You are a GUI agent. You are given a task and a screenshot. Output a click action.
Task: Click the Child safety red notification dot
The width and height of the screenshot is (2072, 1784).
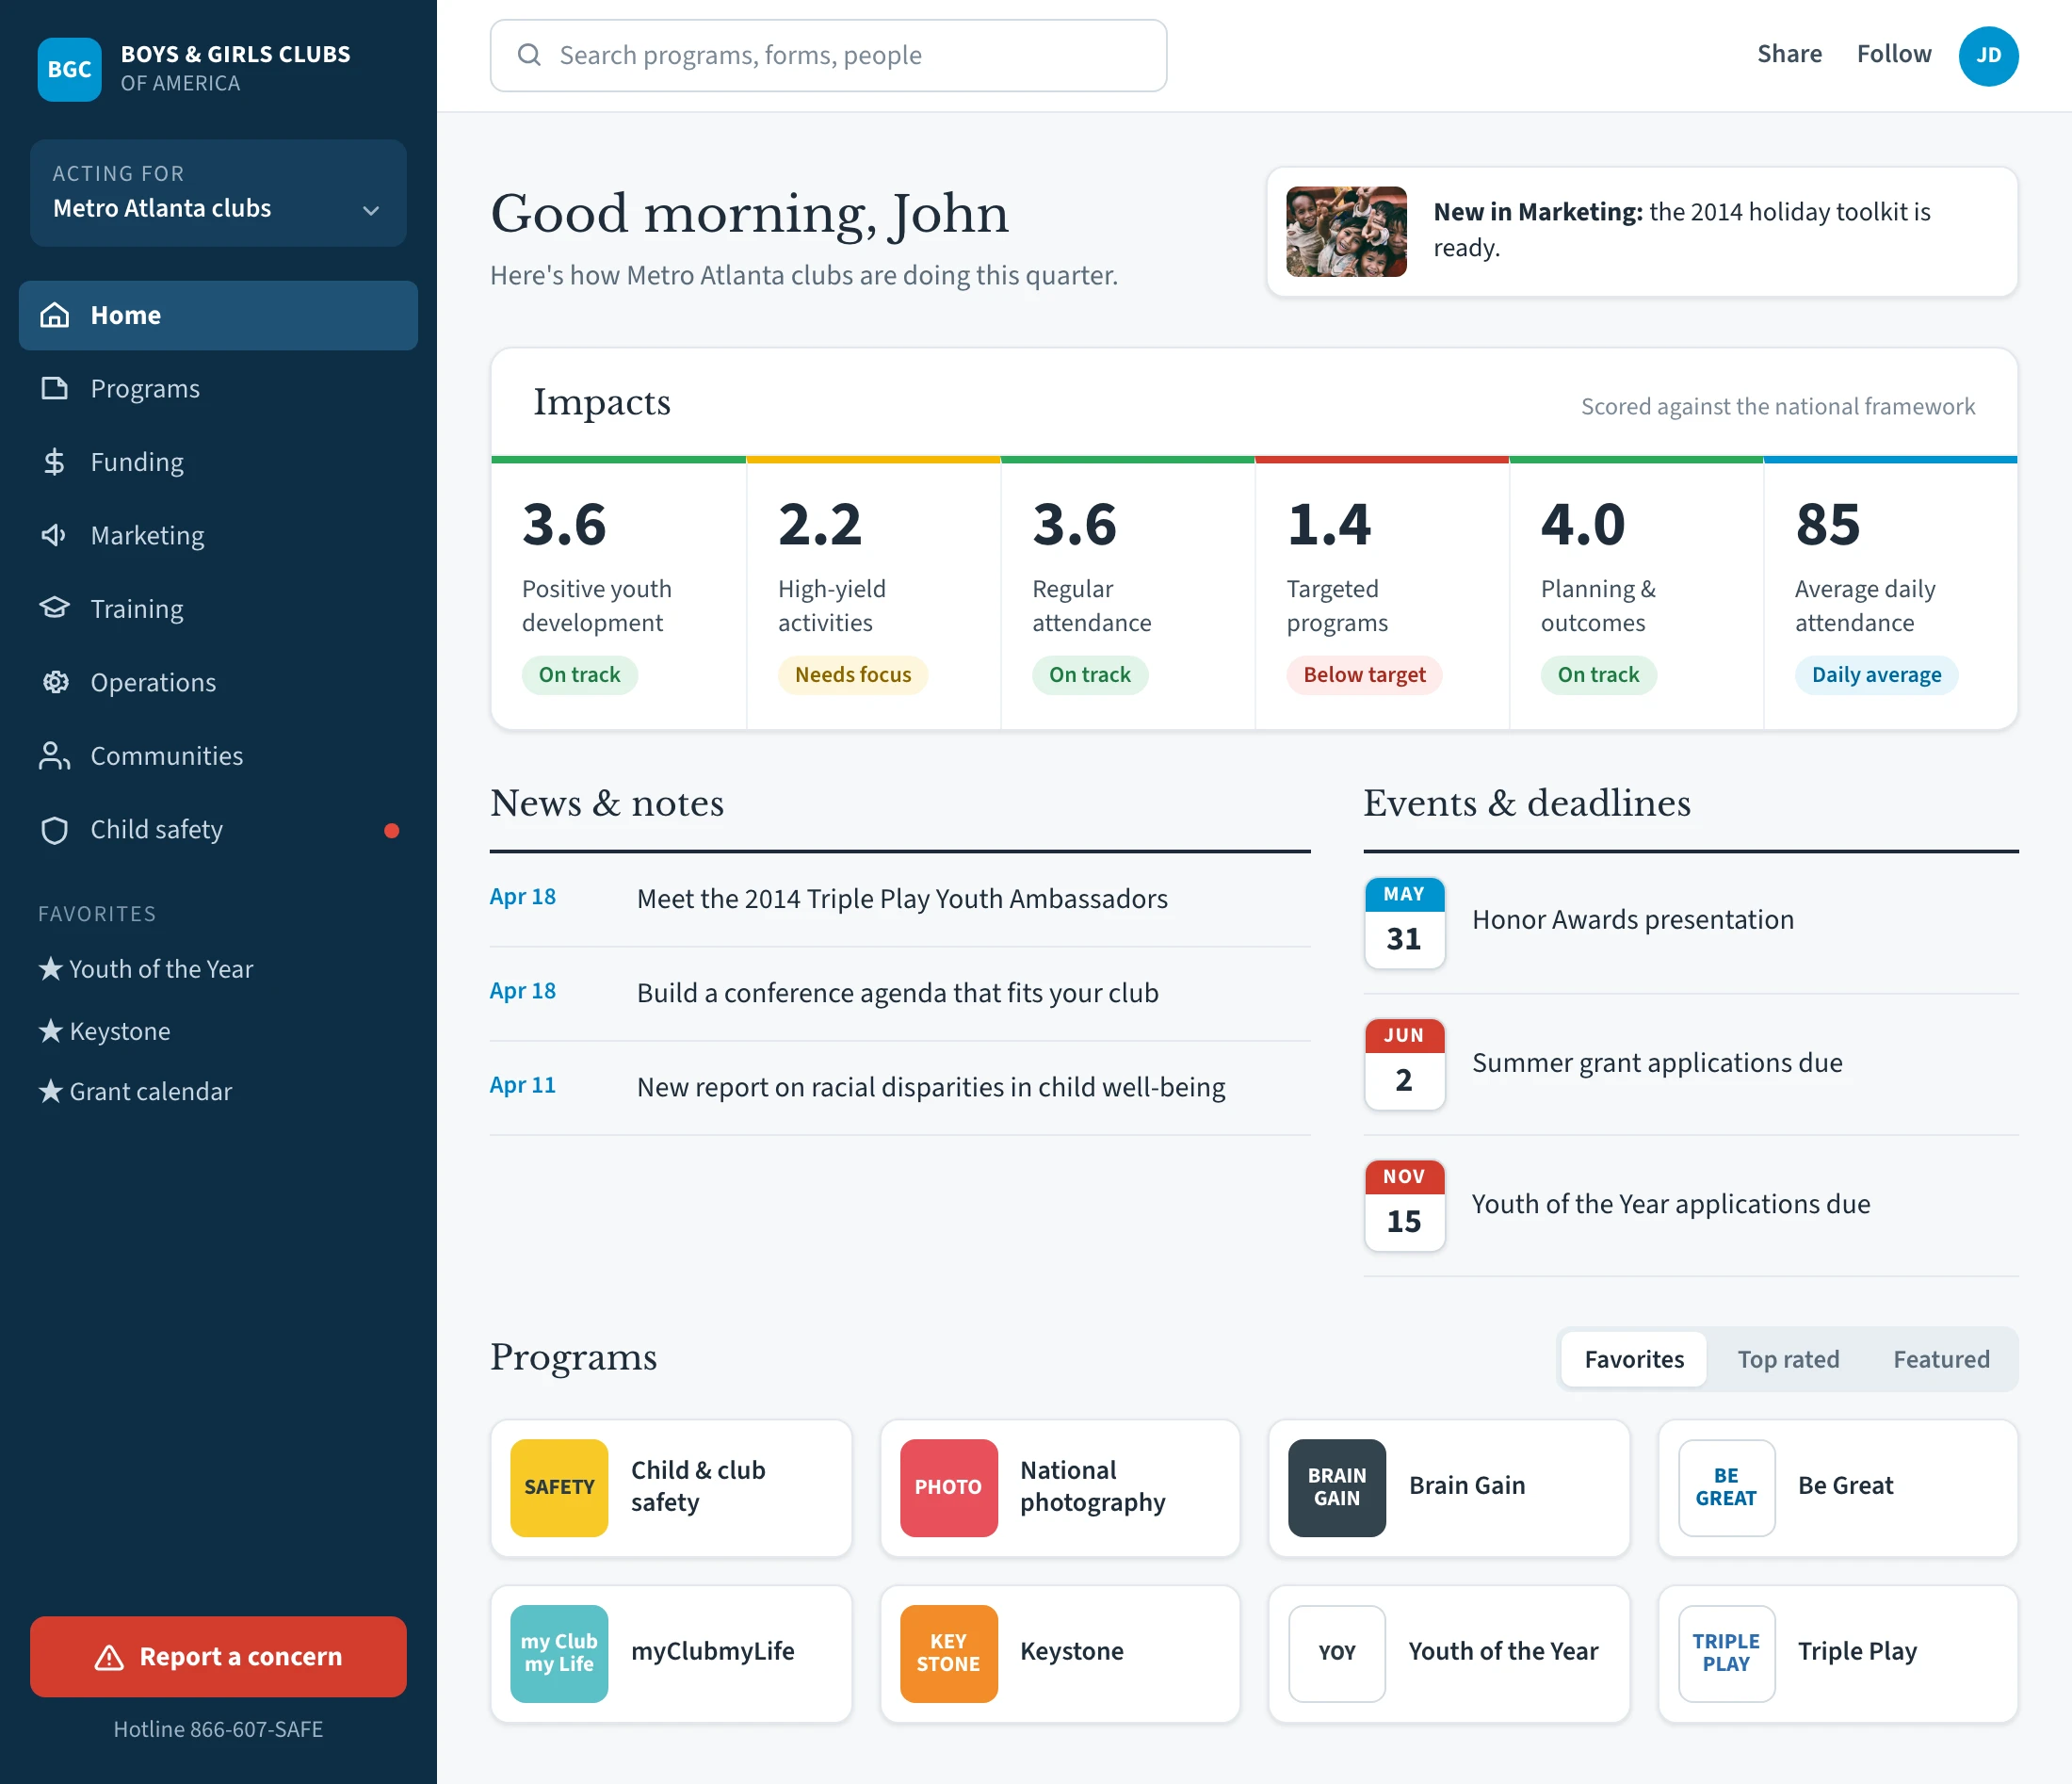391,830
